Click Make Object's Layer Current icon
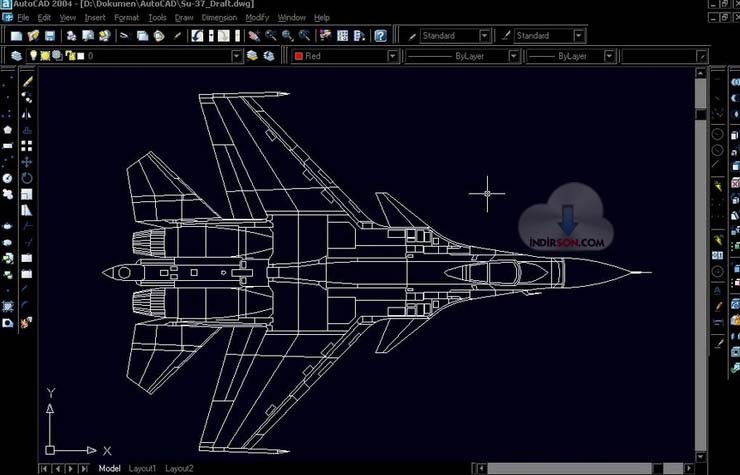The image size is (740, 475). [252, 56]
